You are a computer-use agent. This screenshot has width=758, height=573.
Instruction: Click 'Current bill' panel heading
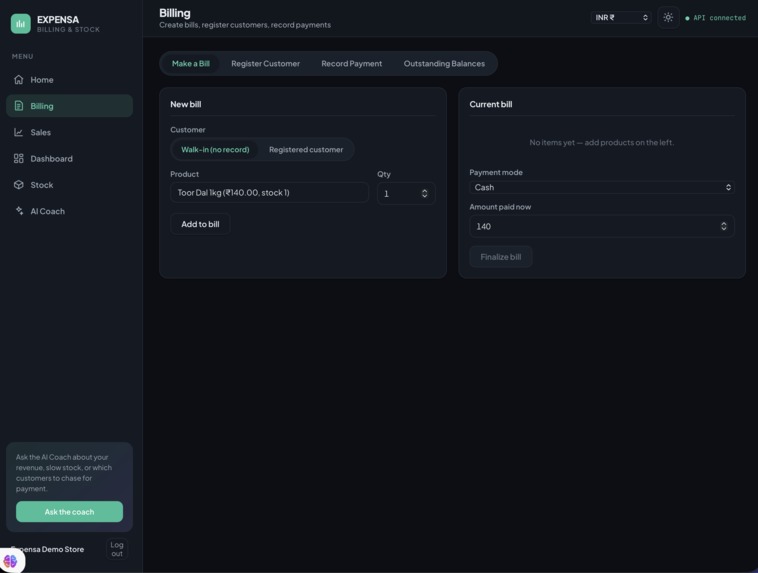(491, 104)
